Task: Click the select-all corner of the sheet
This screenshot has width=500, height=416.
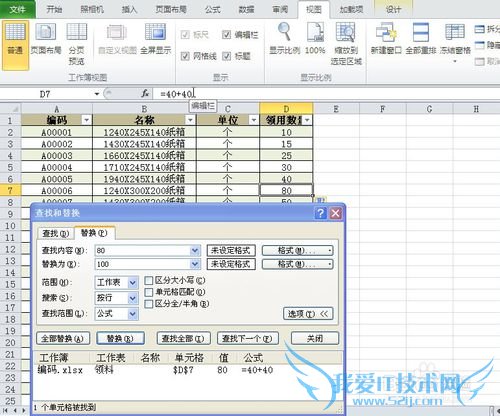Action: (x=11, y=109)
